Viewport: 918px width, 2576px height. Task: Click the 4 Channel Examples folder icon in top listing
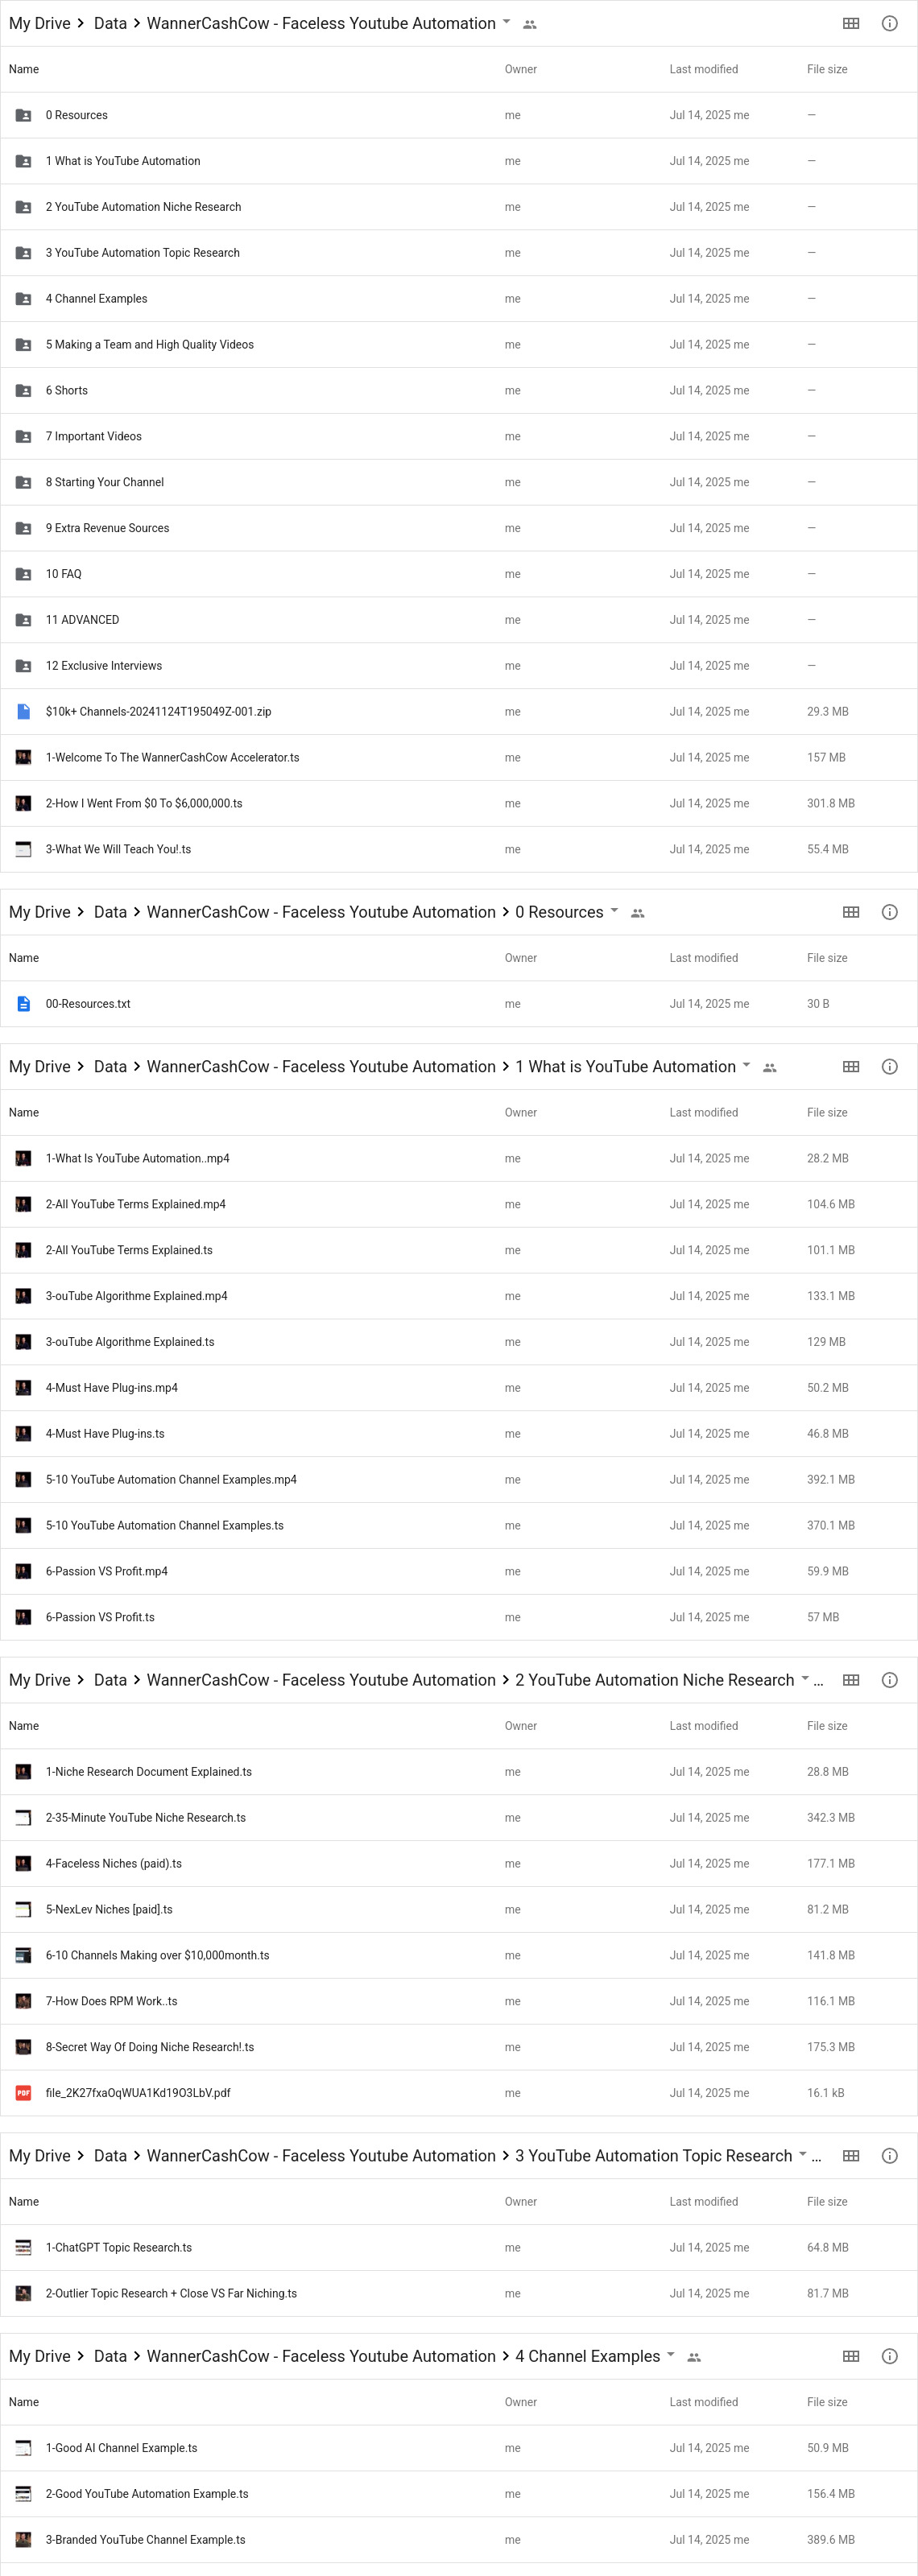tap(23, 299)
